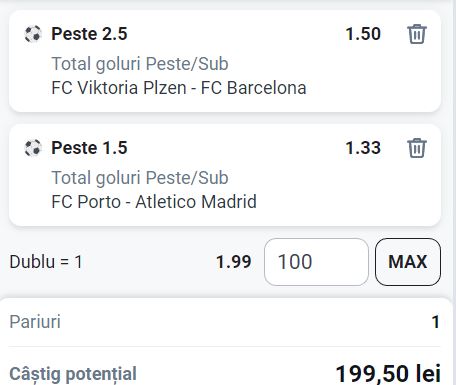Click the Pariuri count value 1

[x=435, y=322]
